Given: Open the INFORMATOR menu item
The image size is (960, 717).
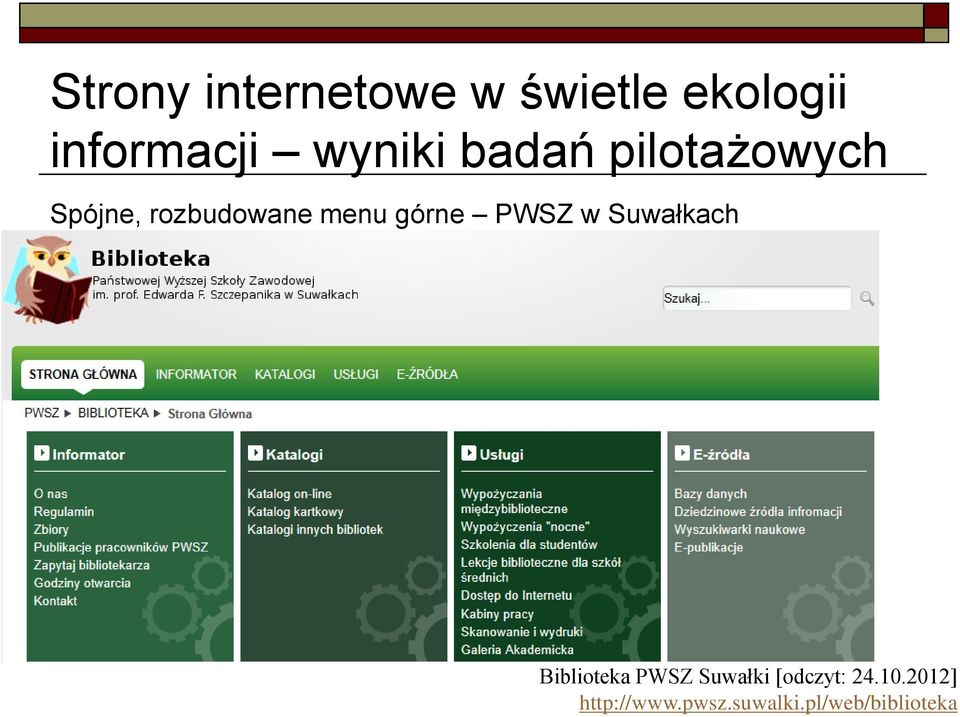Looking at the screenshot, I should point(196,374).
